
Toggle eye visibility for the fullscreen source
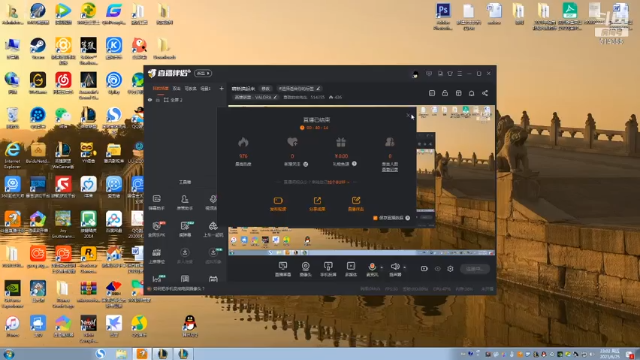[150, 100]
